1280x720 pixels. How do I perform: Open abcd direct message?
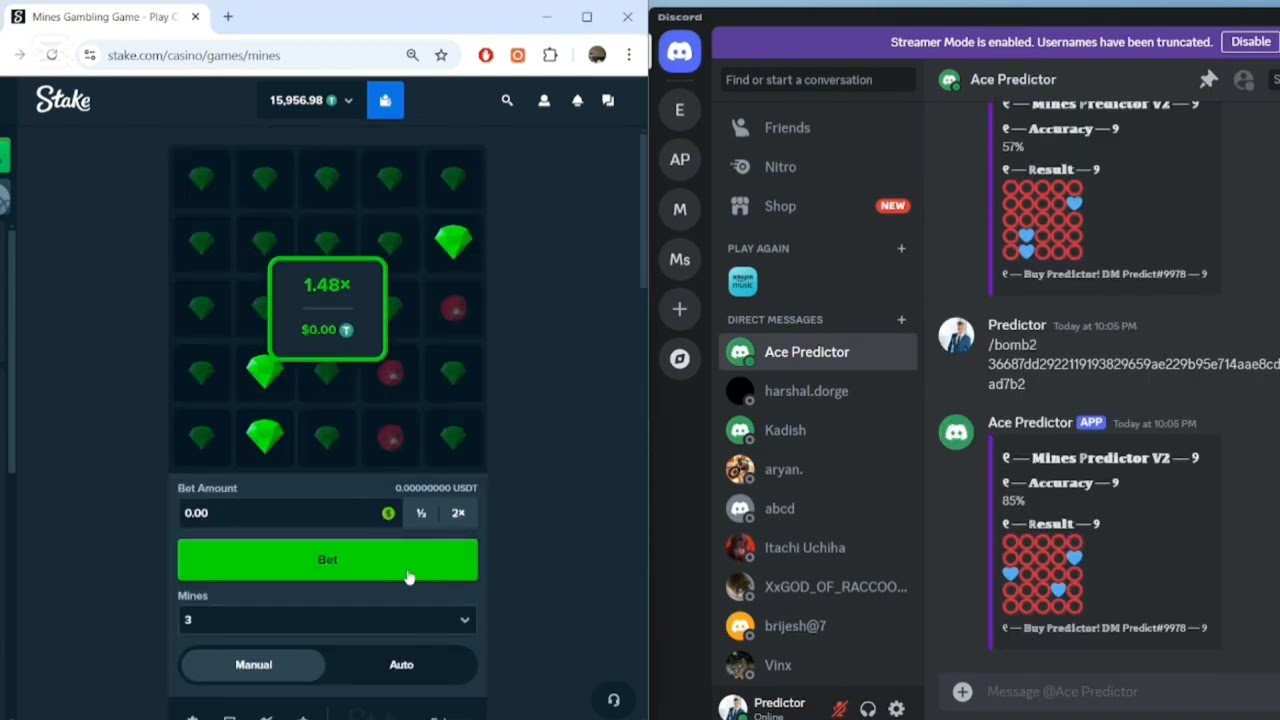coord(817,508)
